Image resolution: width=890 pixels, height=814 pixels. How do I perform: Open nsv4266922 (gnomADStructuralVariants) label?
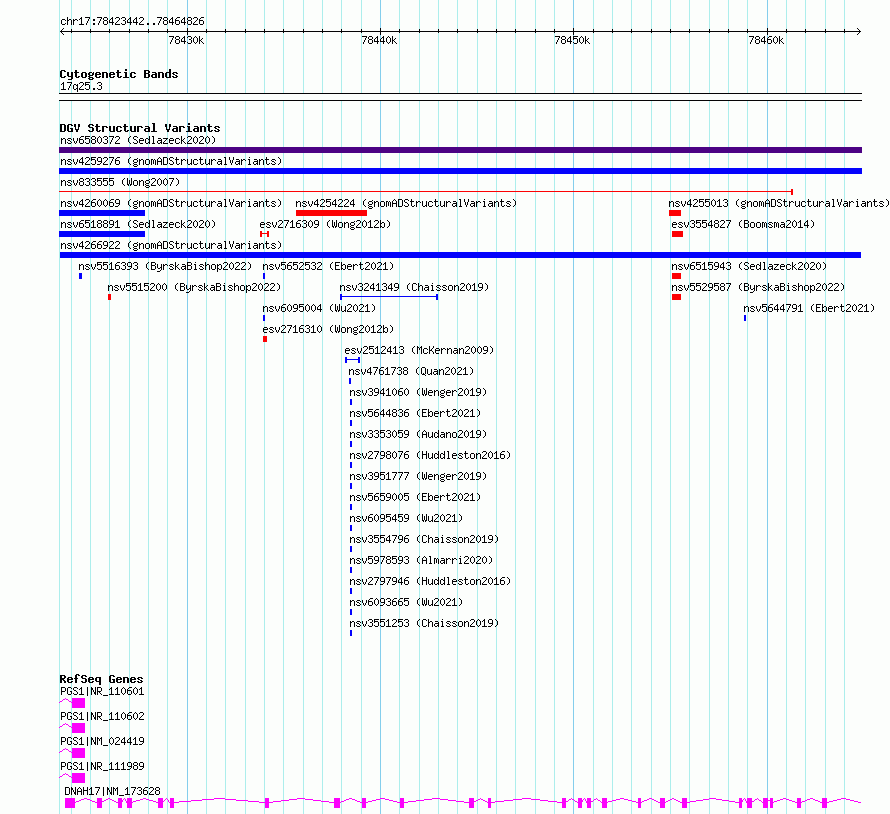(171, 245)
